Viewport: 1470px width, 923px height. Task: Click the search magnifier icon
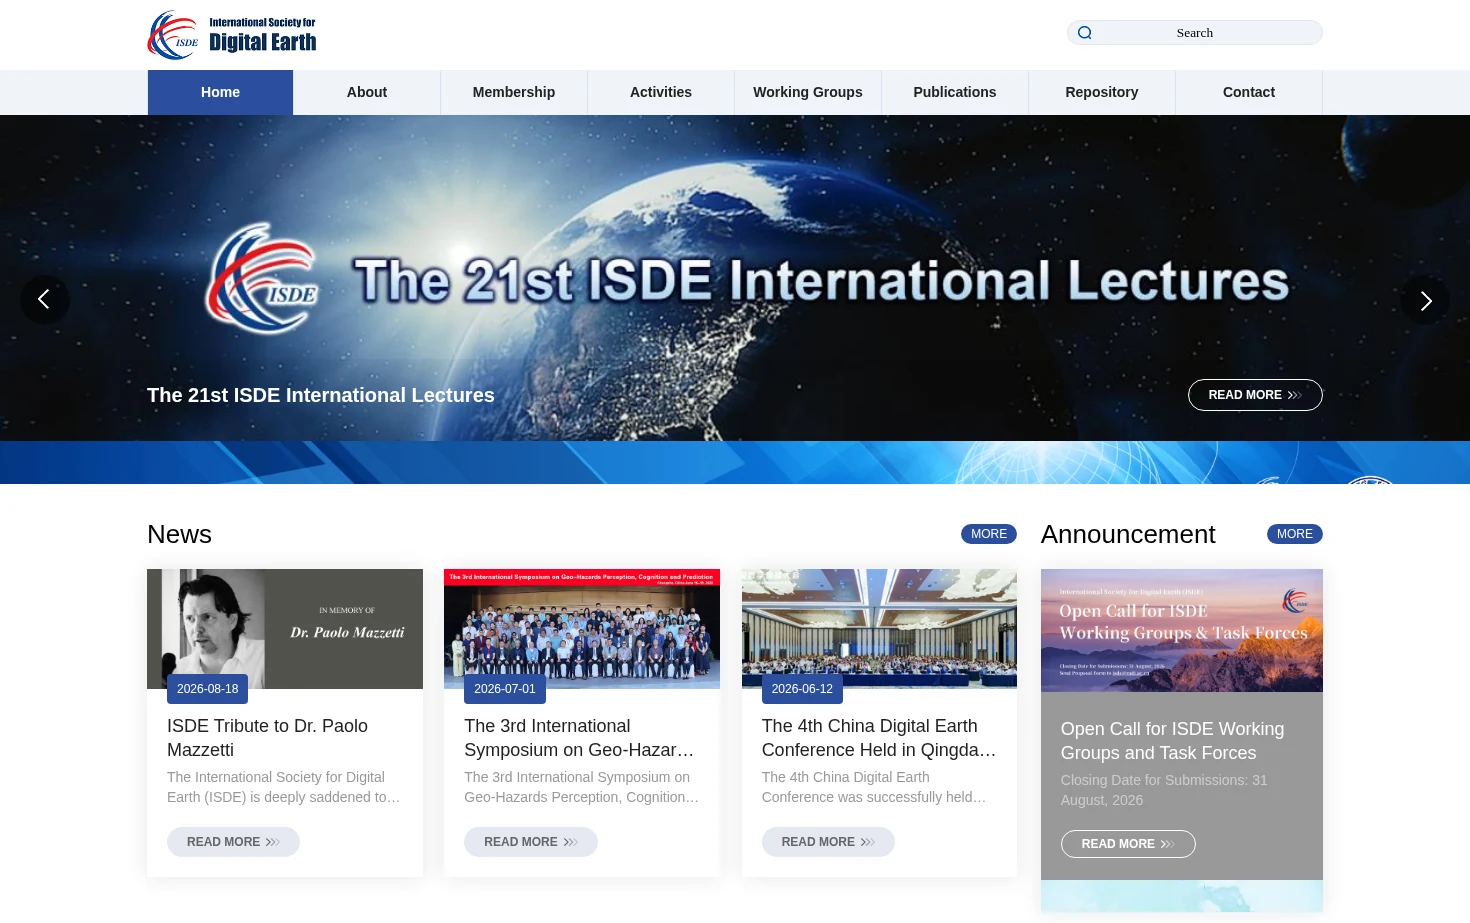(1085, 33)
